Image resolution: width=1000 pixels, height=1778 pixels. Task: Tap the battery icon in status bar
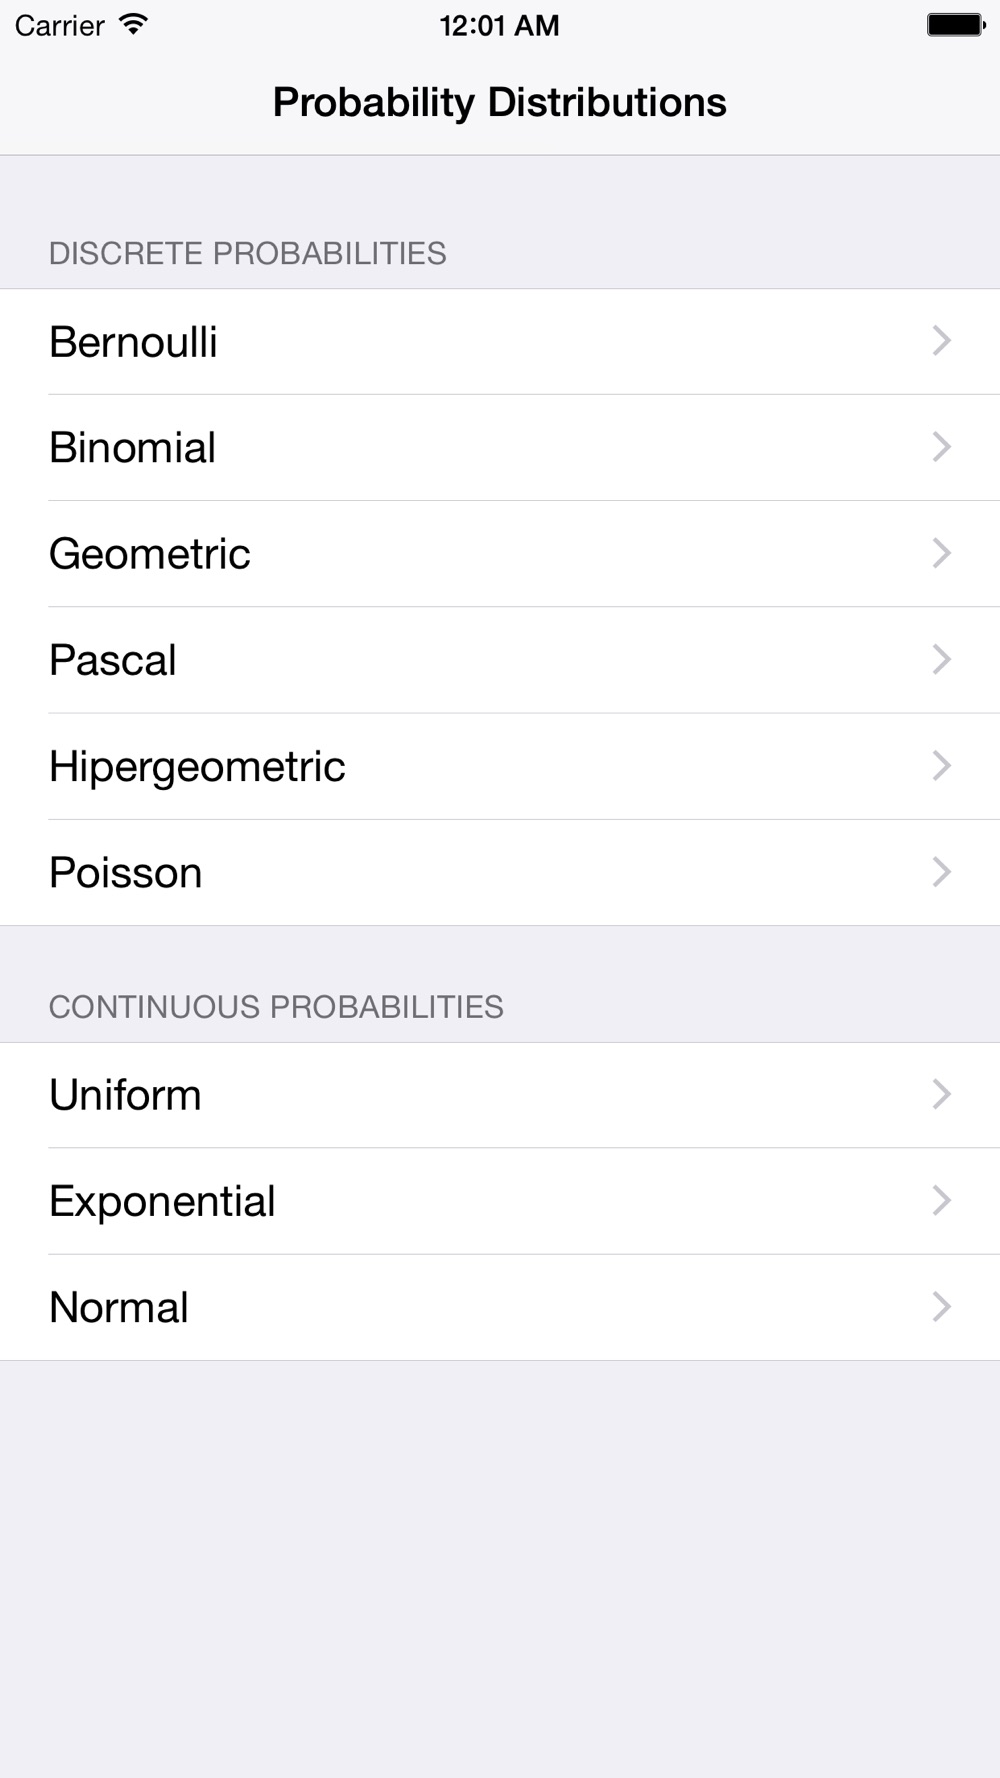point(956,25)
